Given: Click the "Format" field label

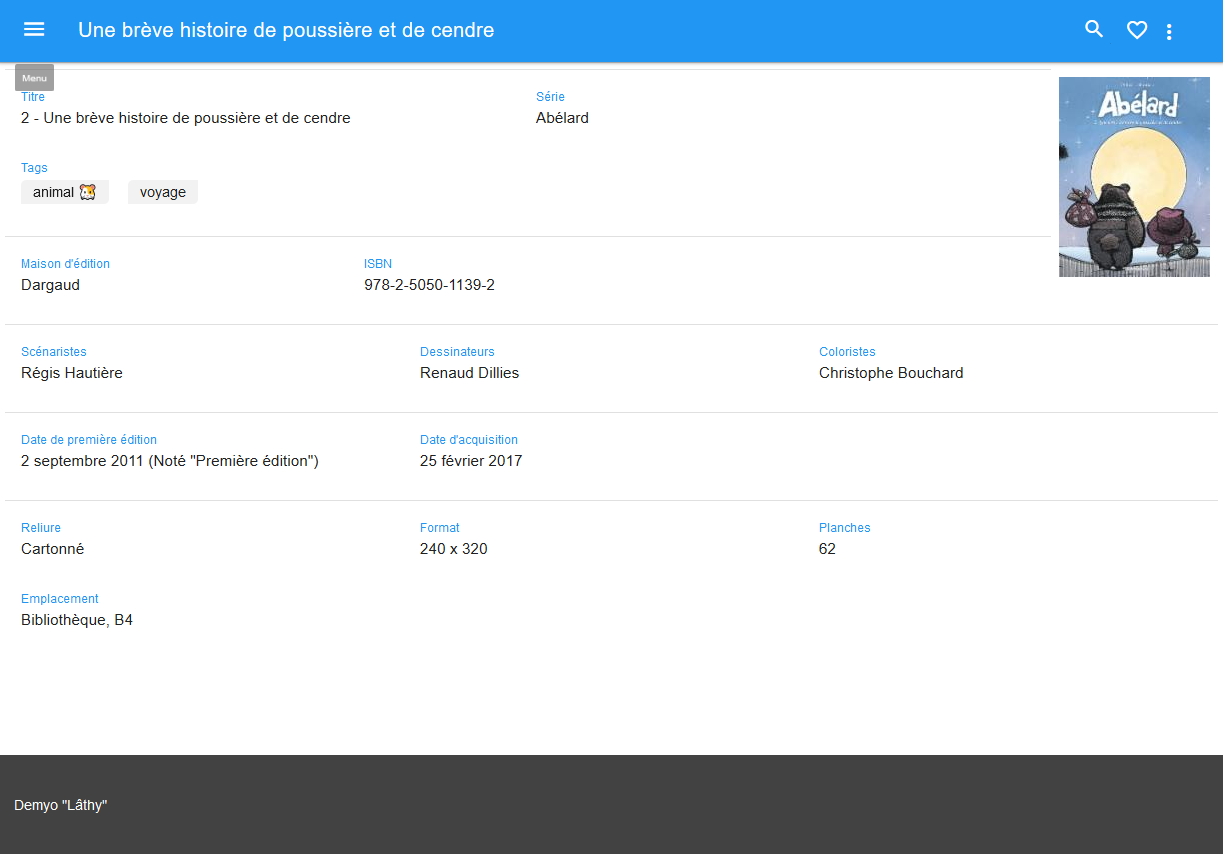Looking at the screenshot, I should pyautogui.click(x=440, y=528).
